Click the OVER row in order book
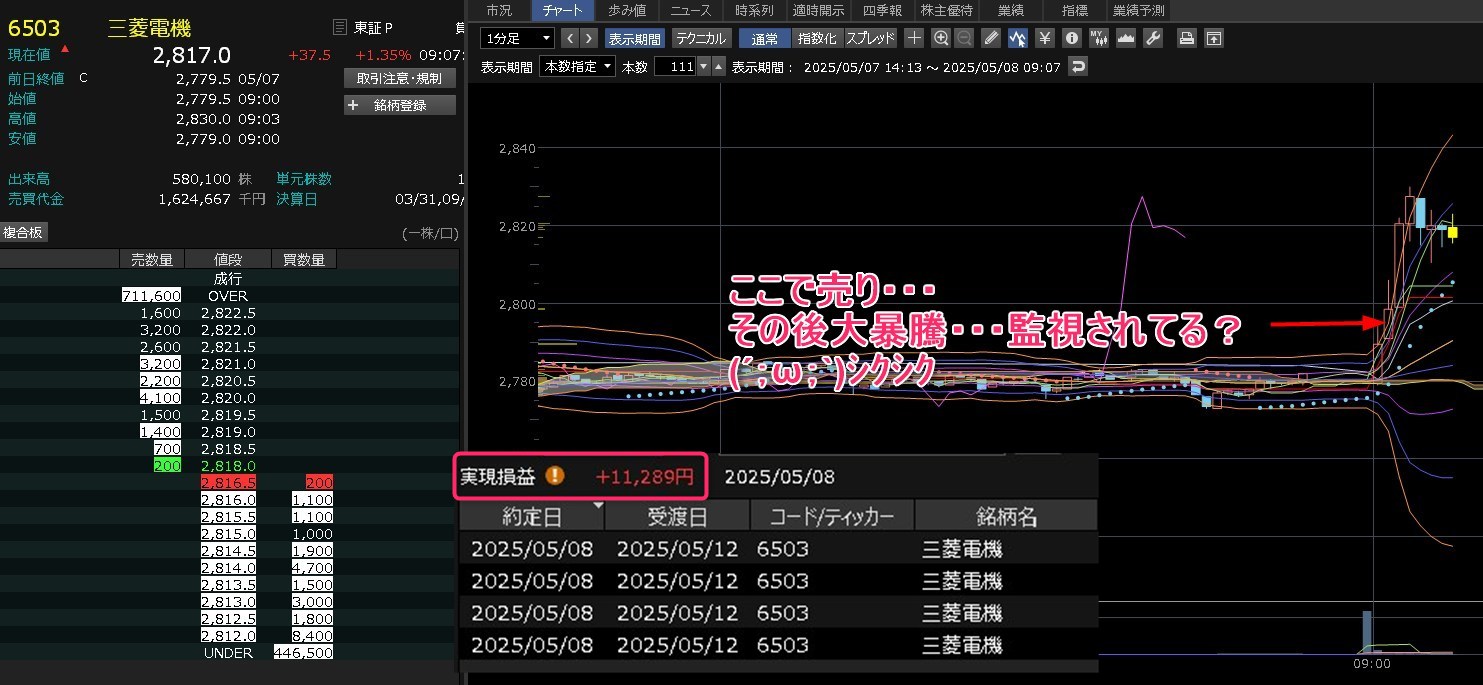This screenshot has height=685, width=1483. (x=228, y=296)
